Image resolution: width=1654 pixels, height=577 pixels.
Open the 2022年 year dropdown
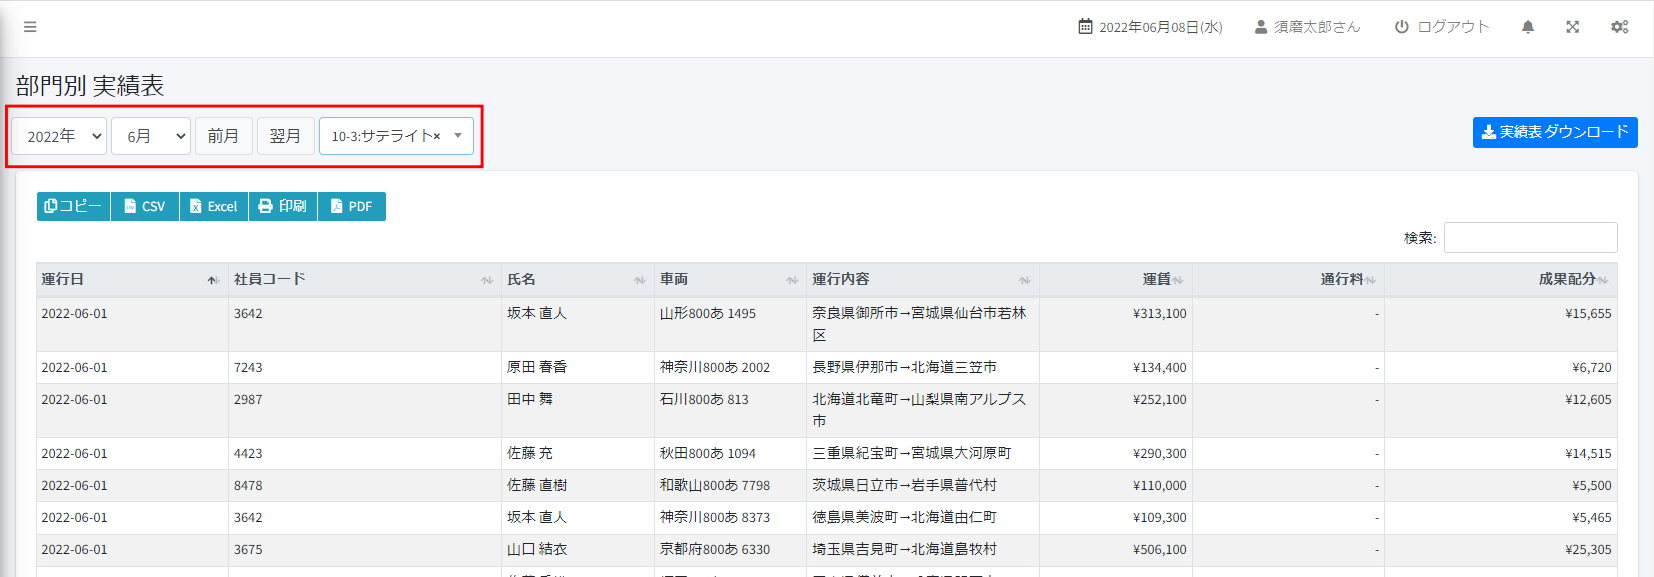59,136
